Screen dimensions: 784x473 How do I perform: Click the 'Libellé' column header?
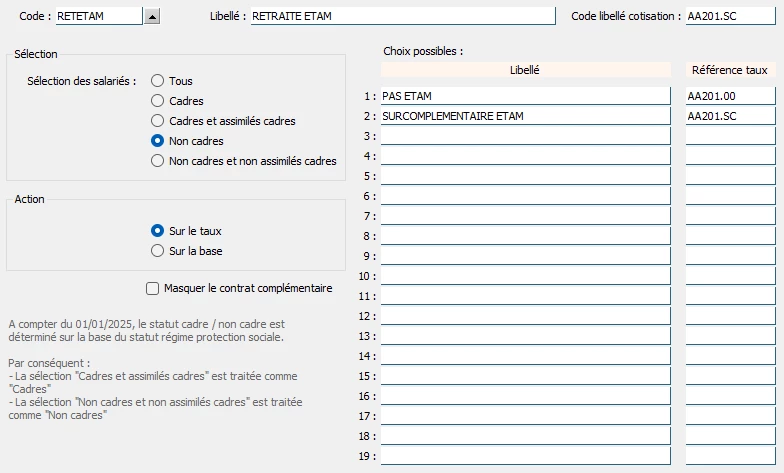pyautogui.click(x=525, y=70)
